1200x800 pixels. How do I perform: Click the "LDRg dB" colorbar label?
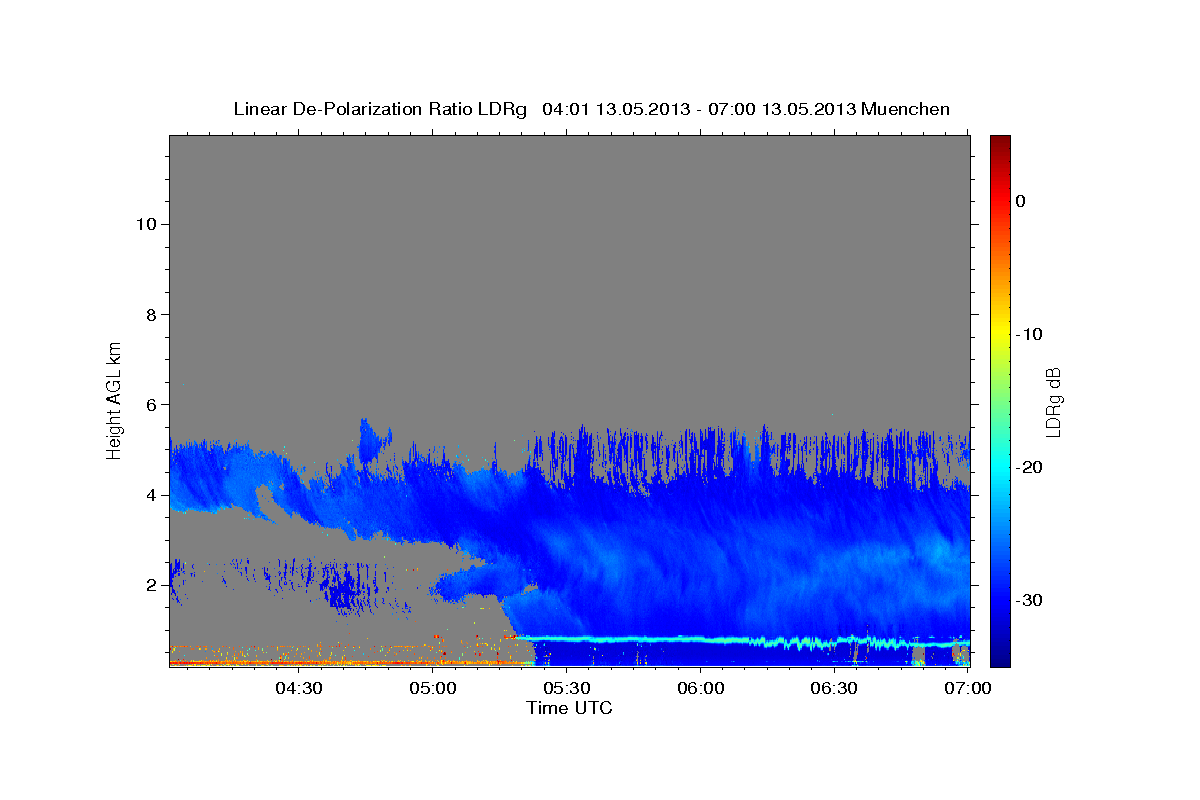click(1053, 402)
